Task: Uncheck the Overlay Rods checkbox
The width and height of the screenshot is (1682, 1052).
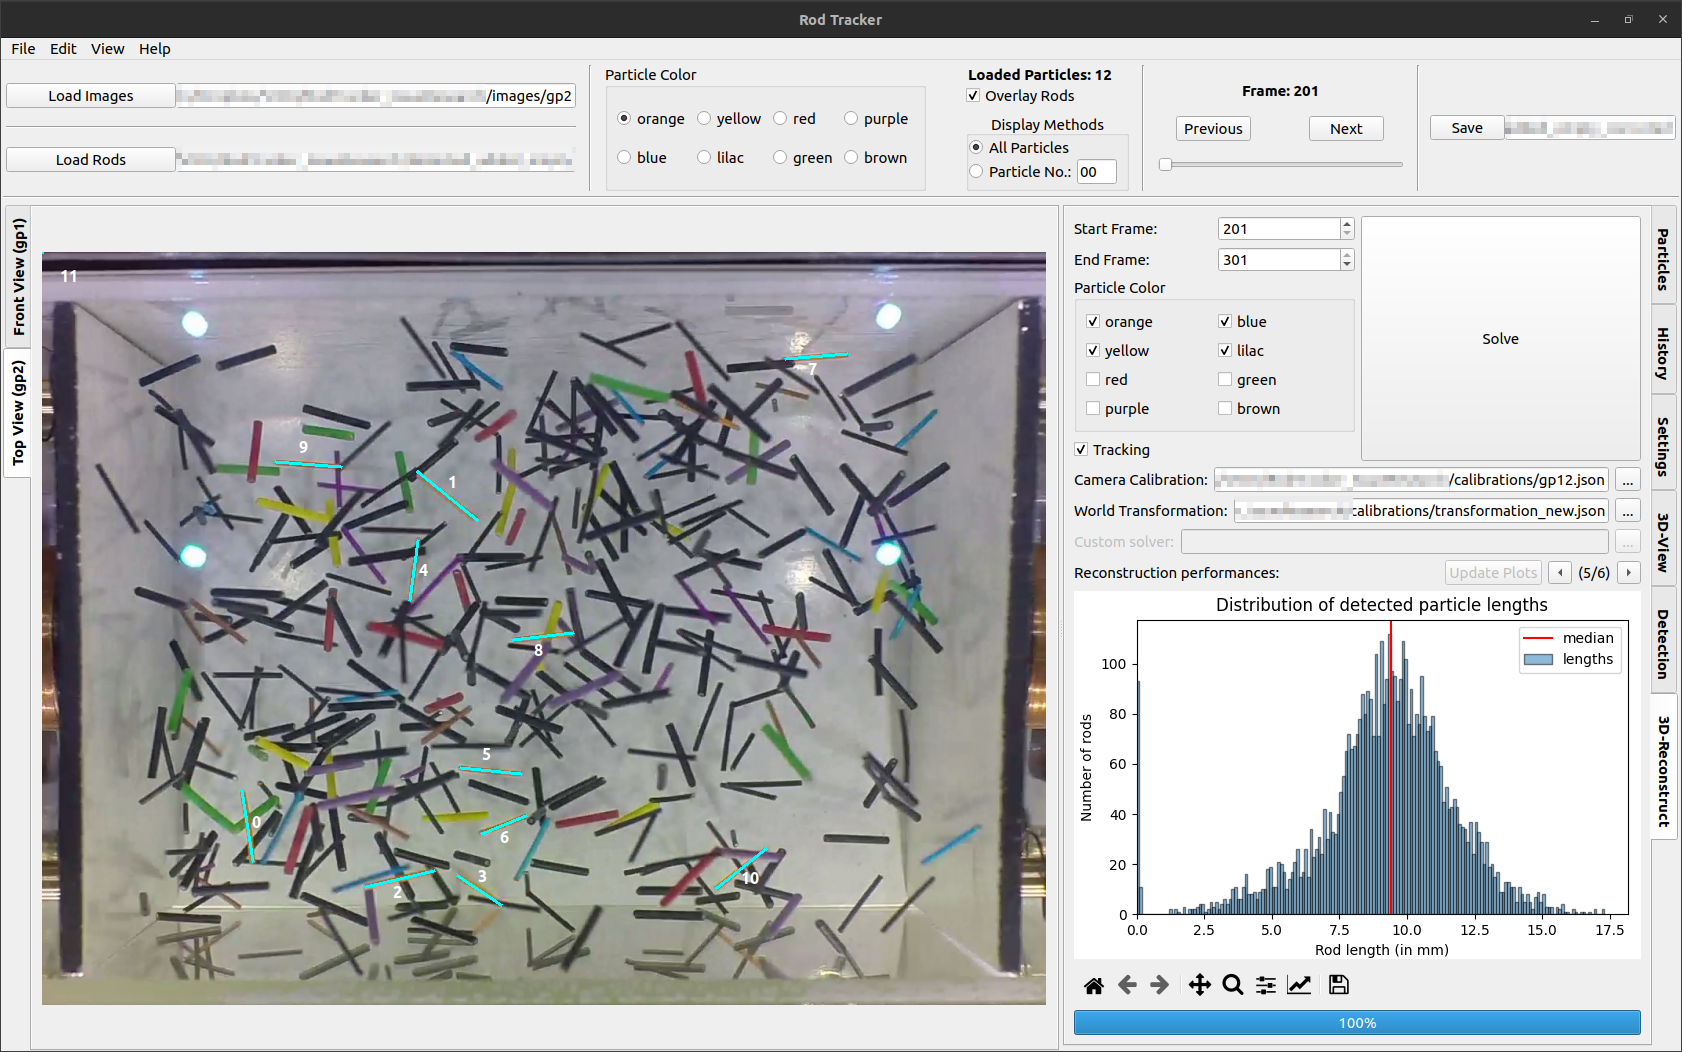Action: 973,96
